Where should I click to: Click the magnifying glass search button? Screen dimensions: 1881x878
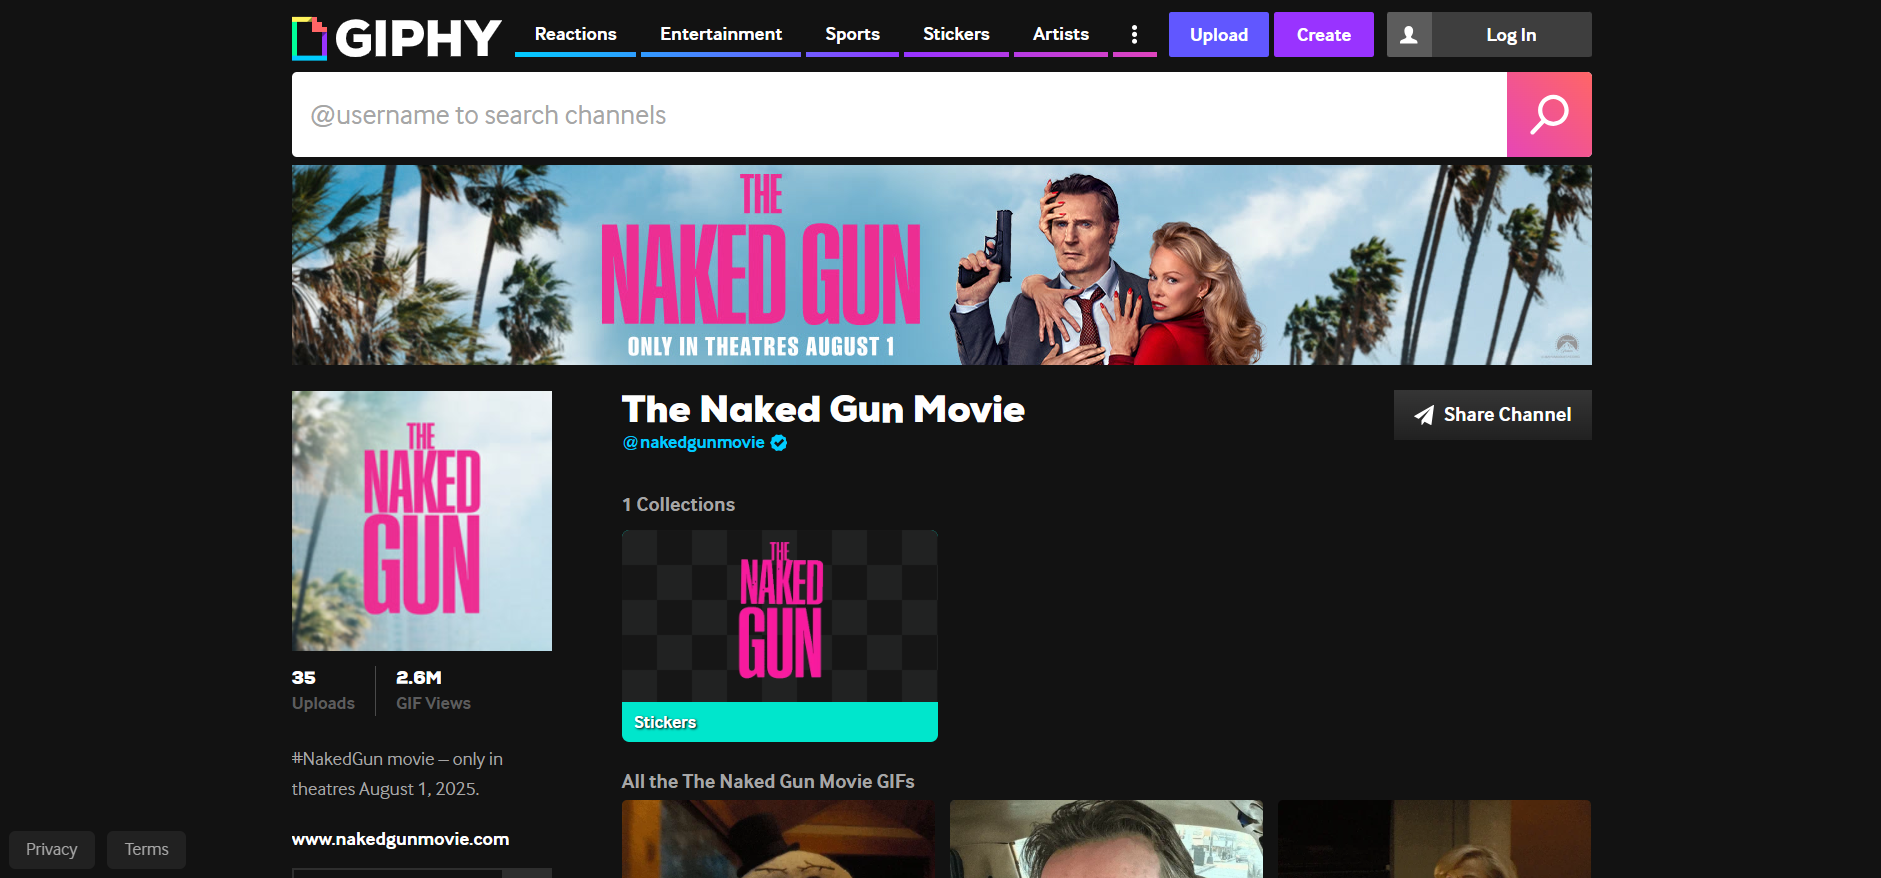(1549, 114)
